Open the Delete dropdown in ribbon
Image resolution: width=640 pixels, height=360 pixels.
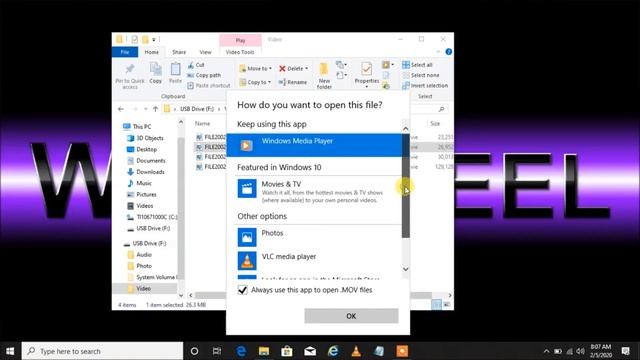293,68
